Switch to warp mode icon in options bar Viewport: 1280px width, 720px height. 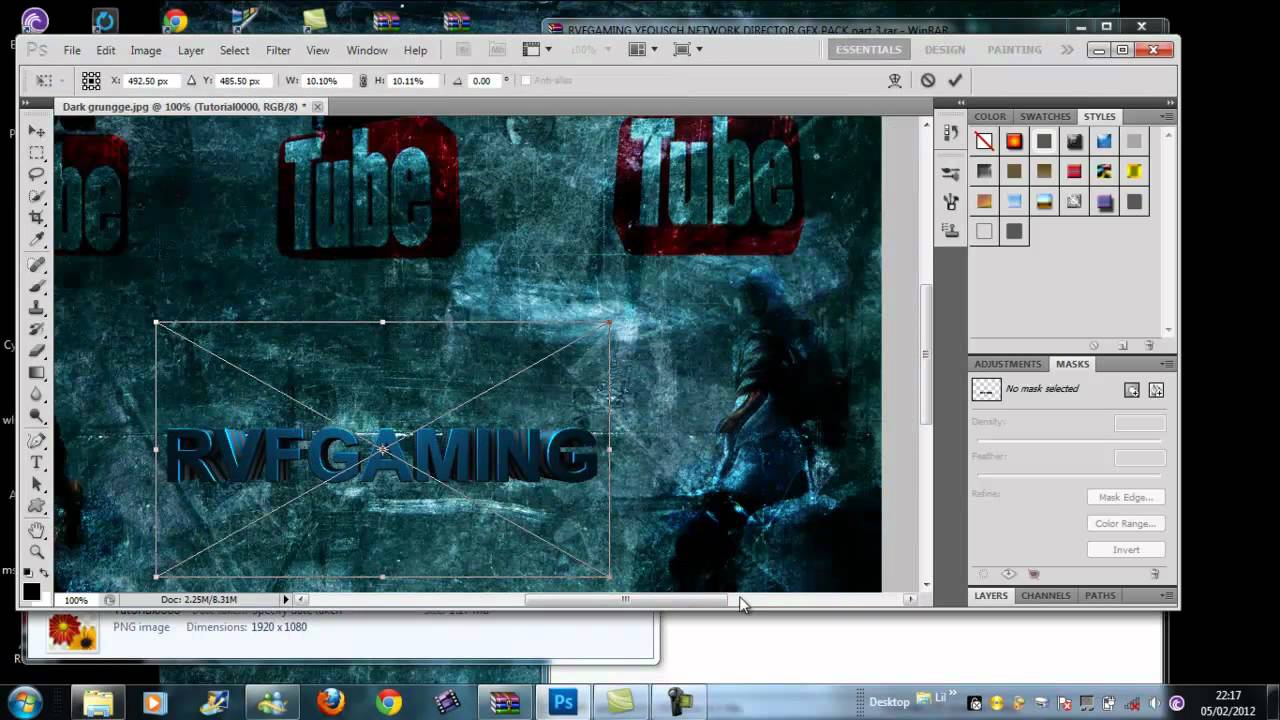tap(895, 81)
